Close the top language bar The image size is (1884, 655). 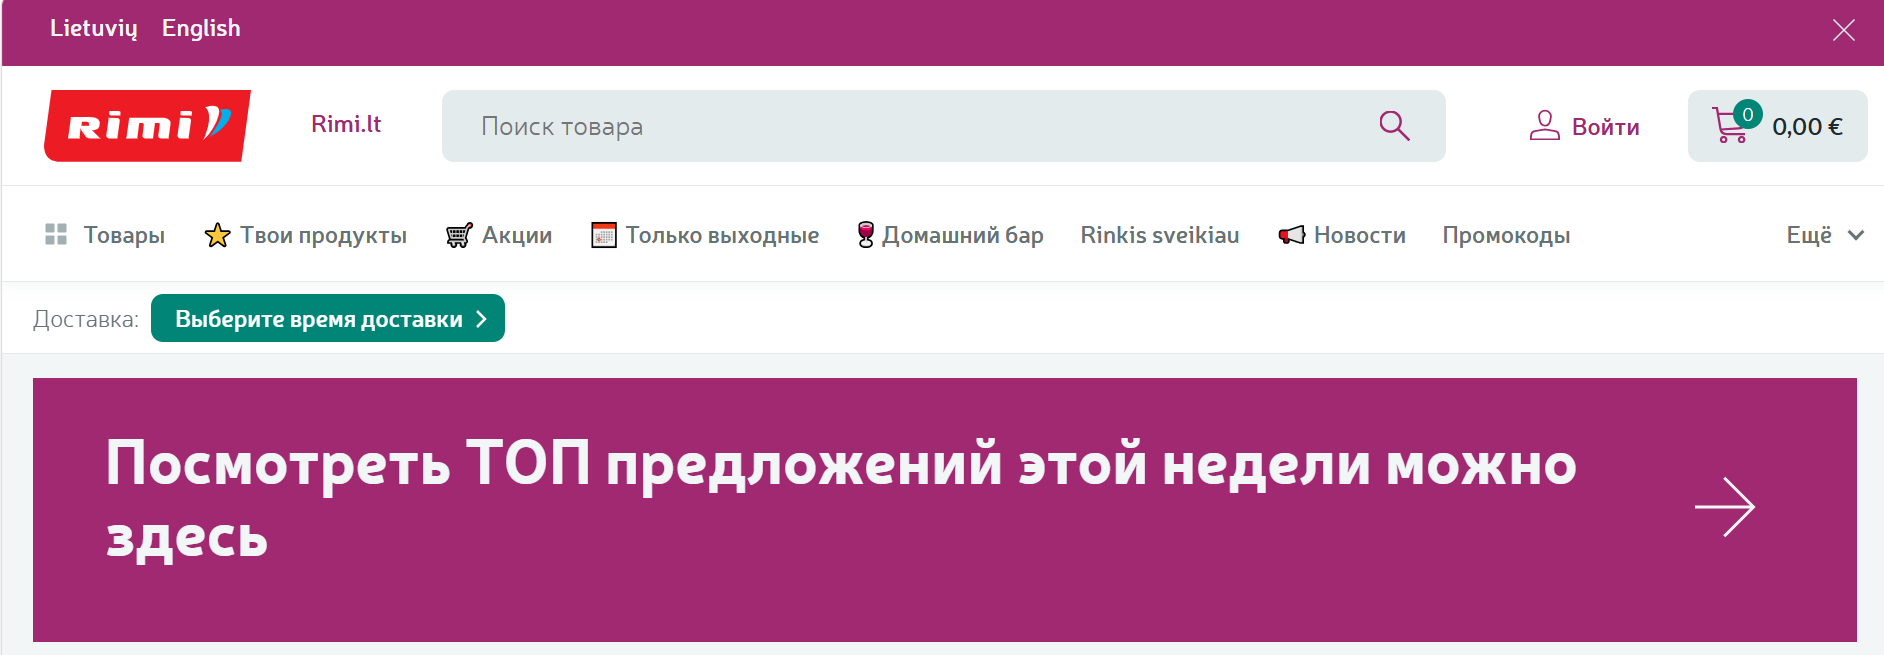point(1843,30)
